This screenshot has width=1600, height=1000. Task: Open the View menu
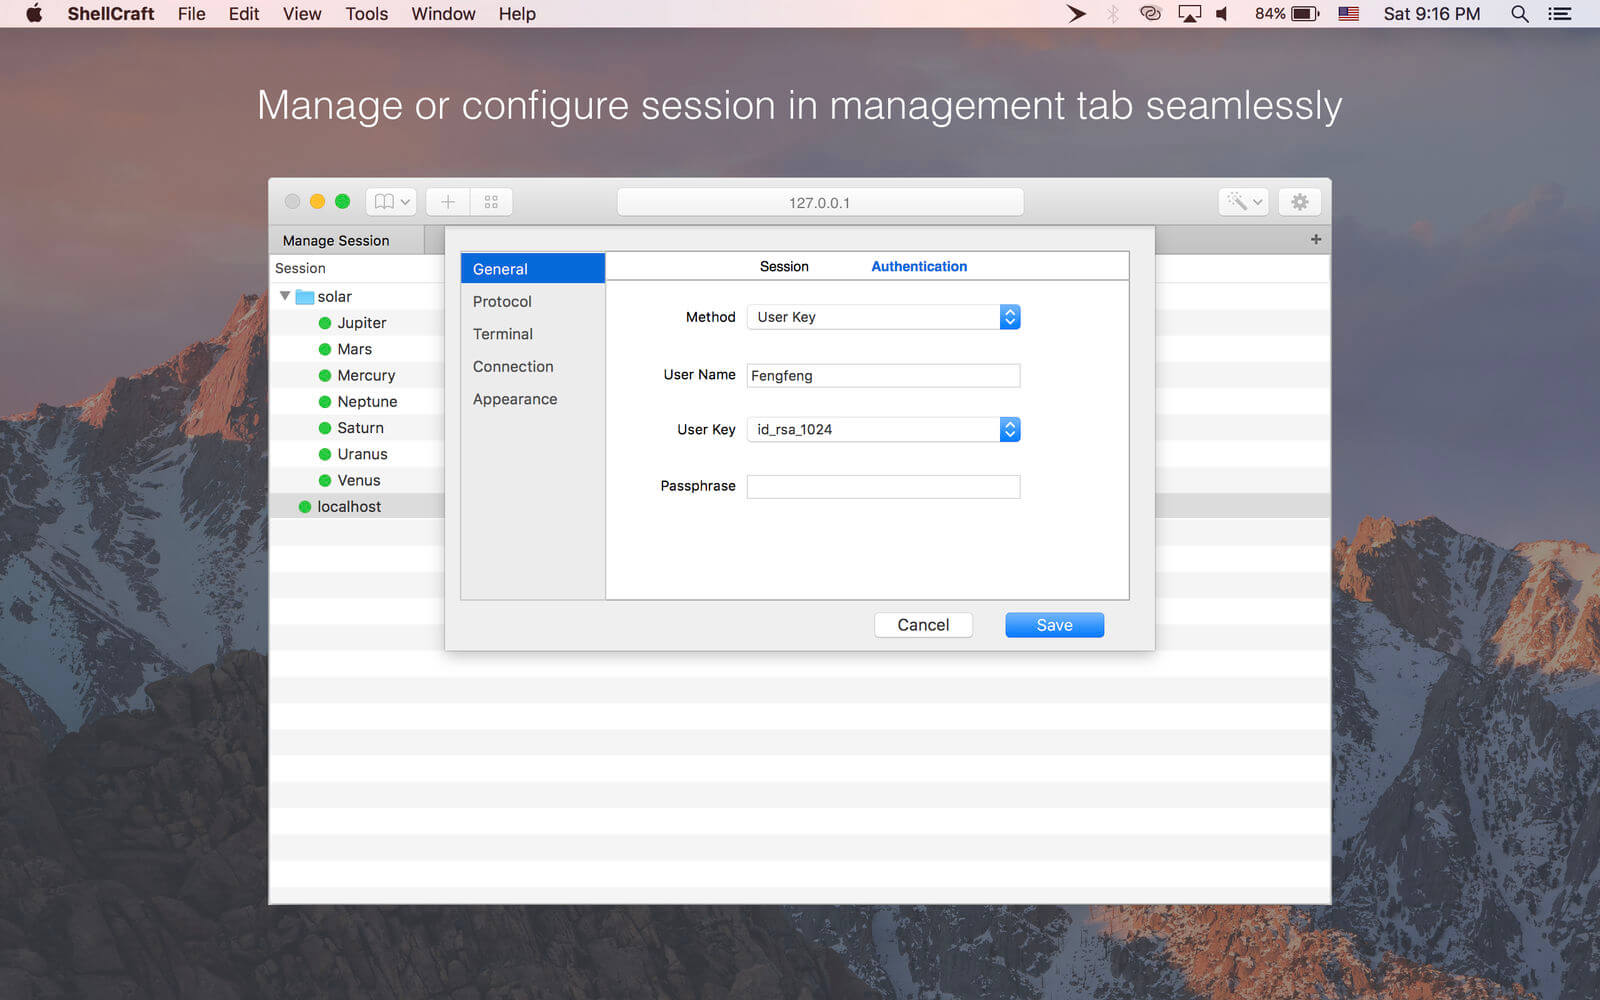302,14
